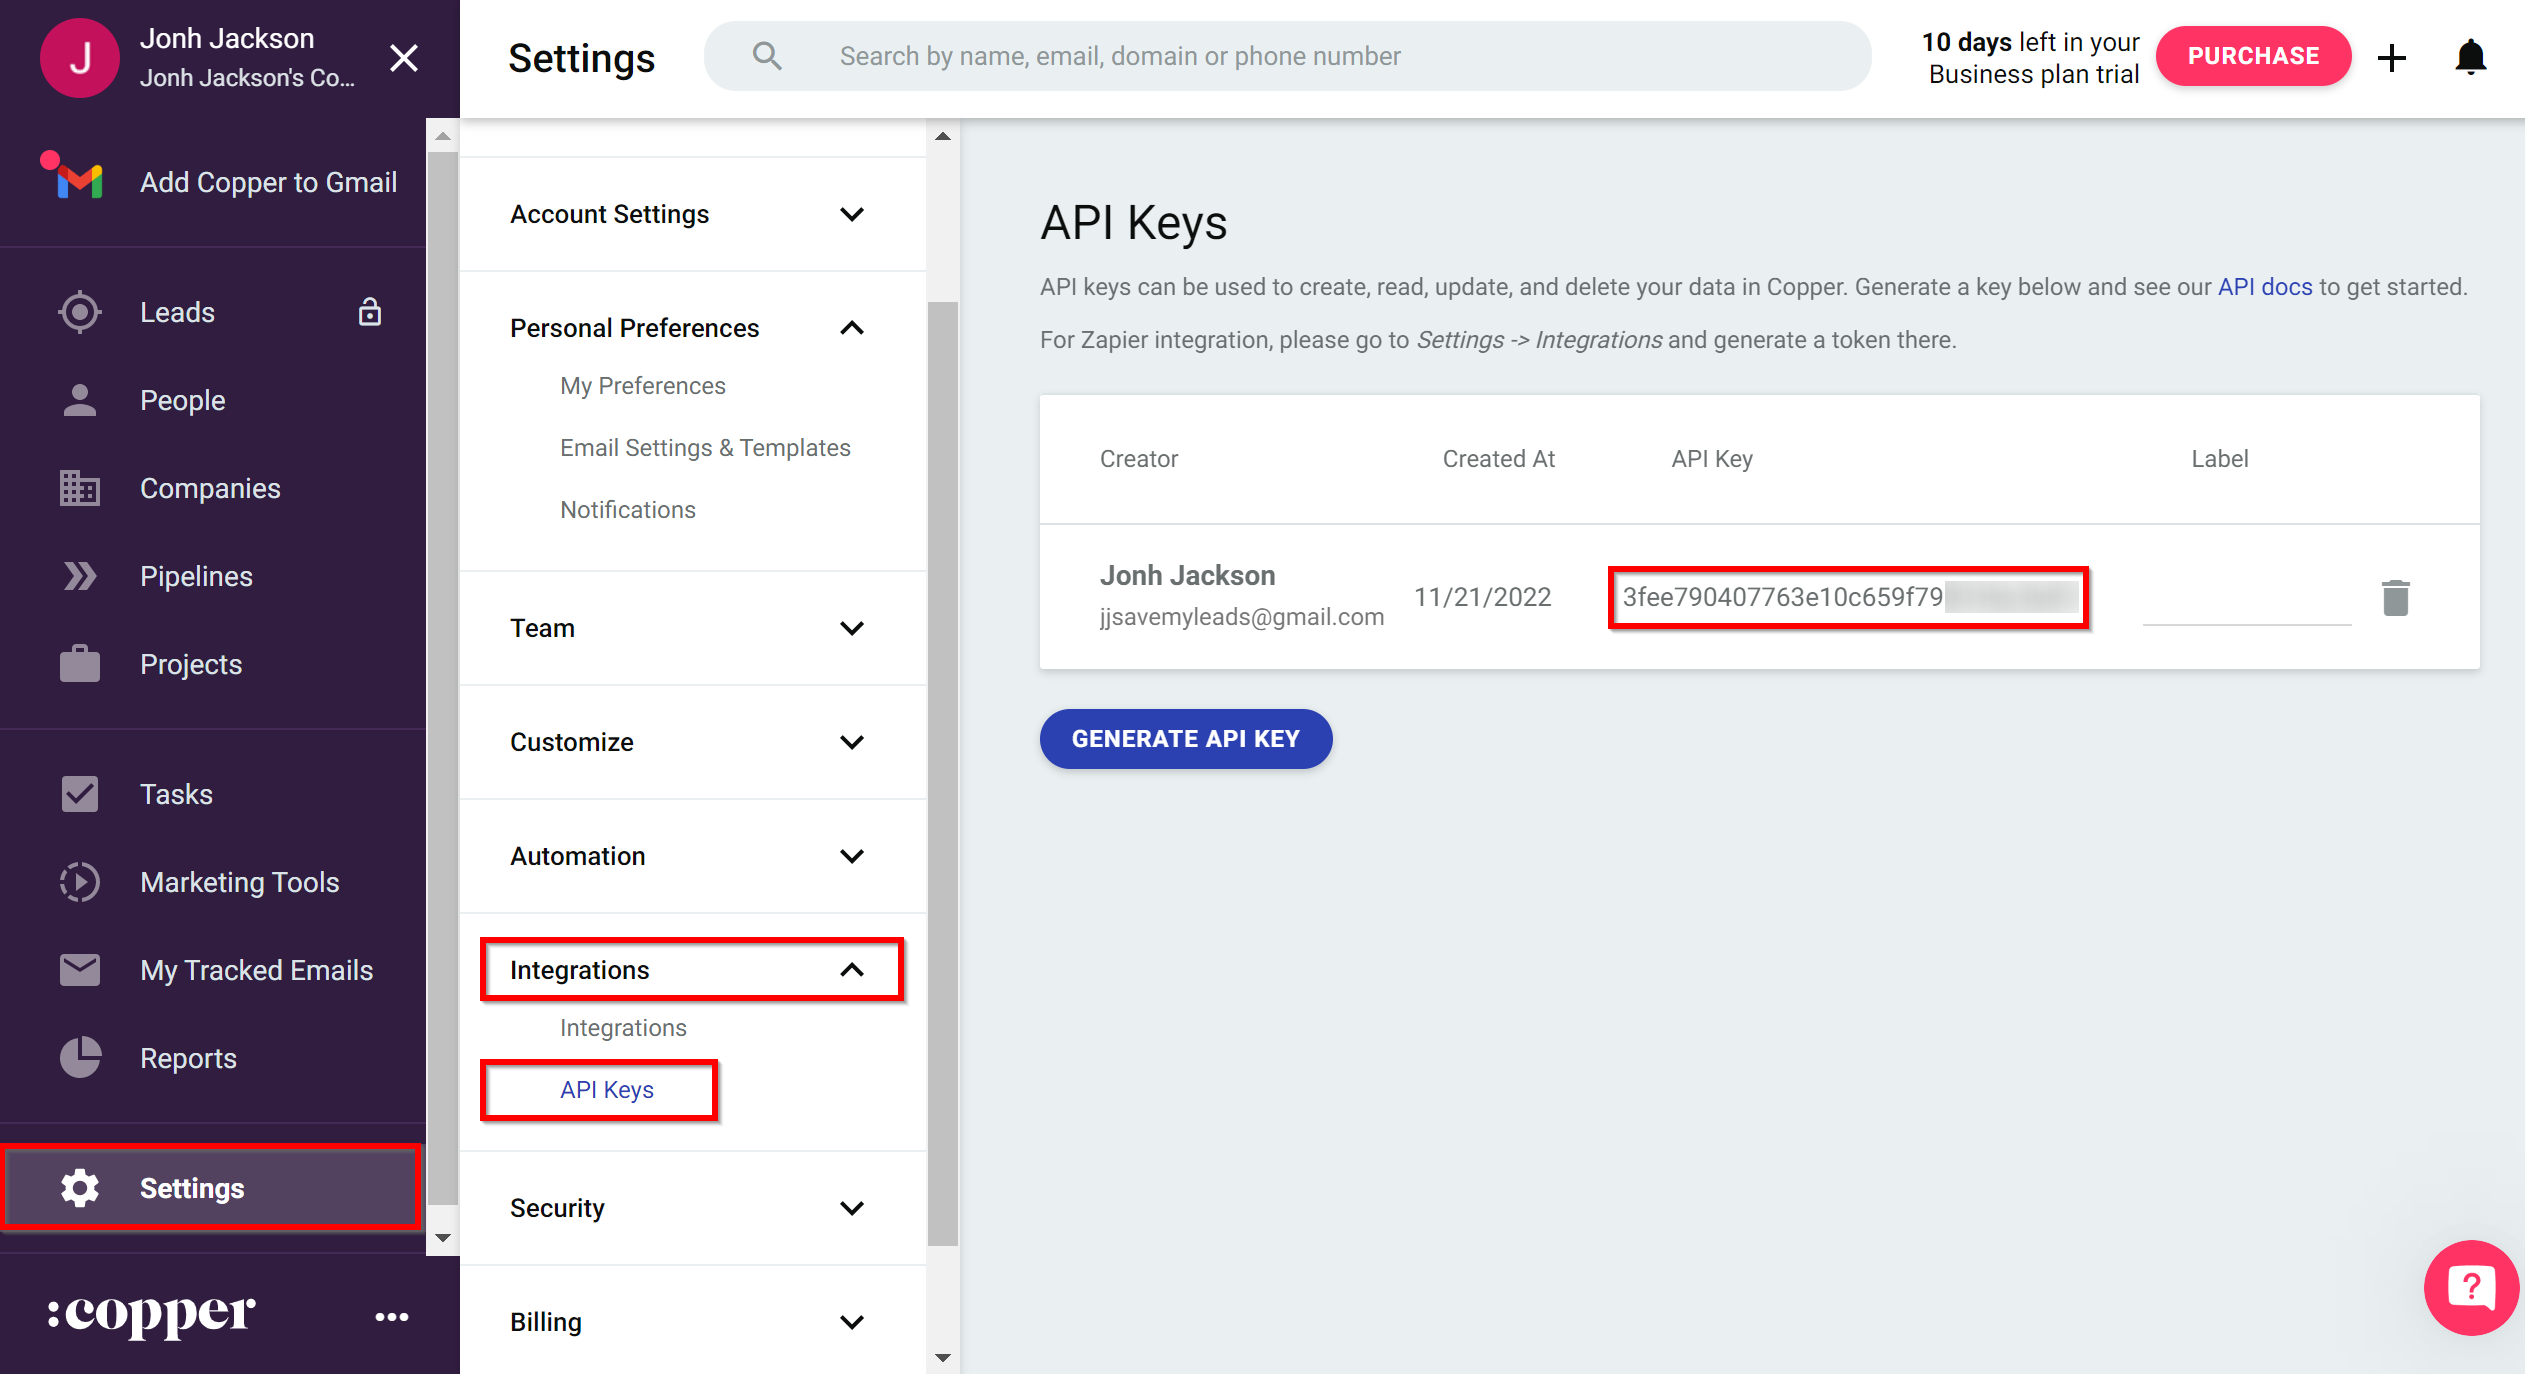The image size is (2525, 1374).
Task: Click settings menu scrollbar up arrow
Action: pyautogui.click(x=942, y=136)
